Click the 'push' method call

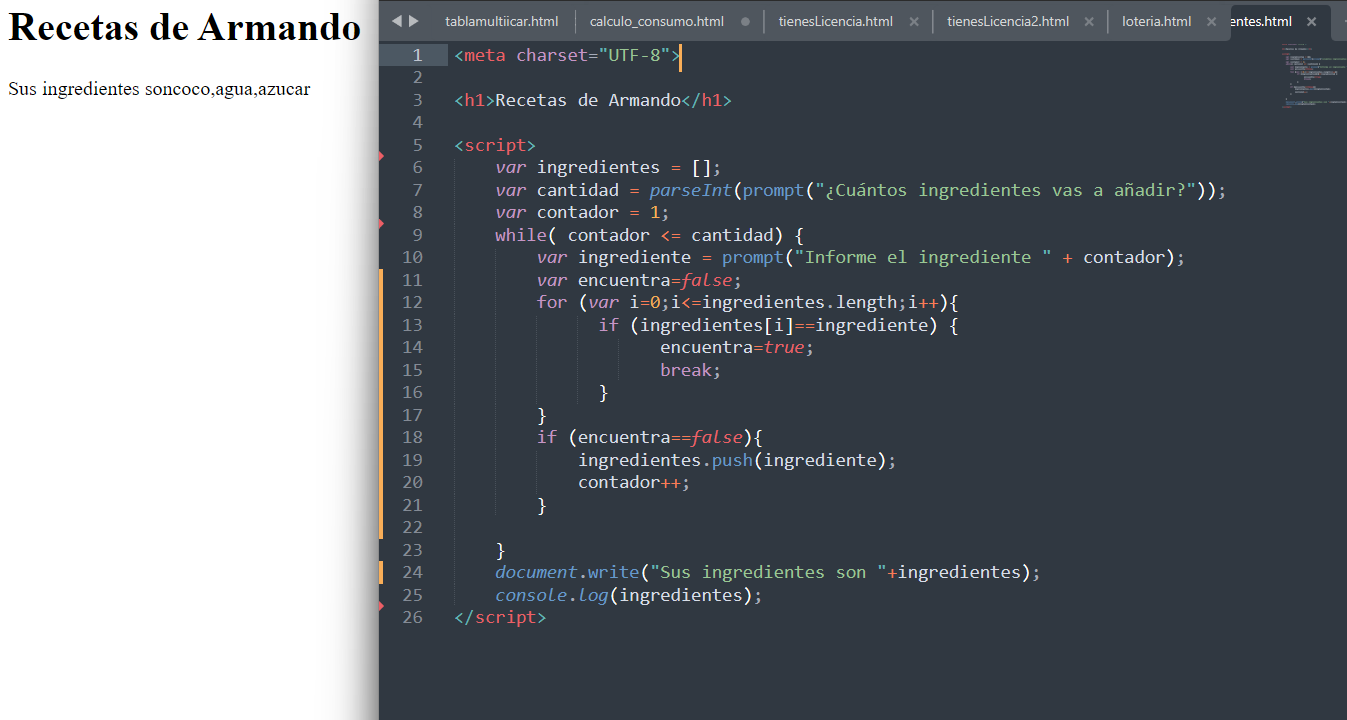pos(732,460)
